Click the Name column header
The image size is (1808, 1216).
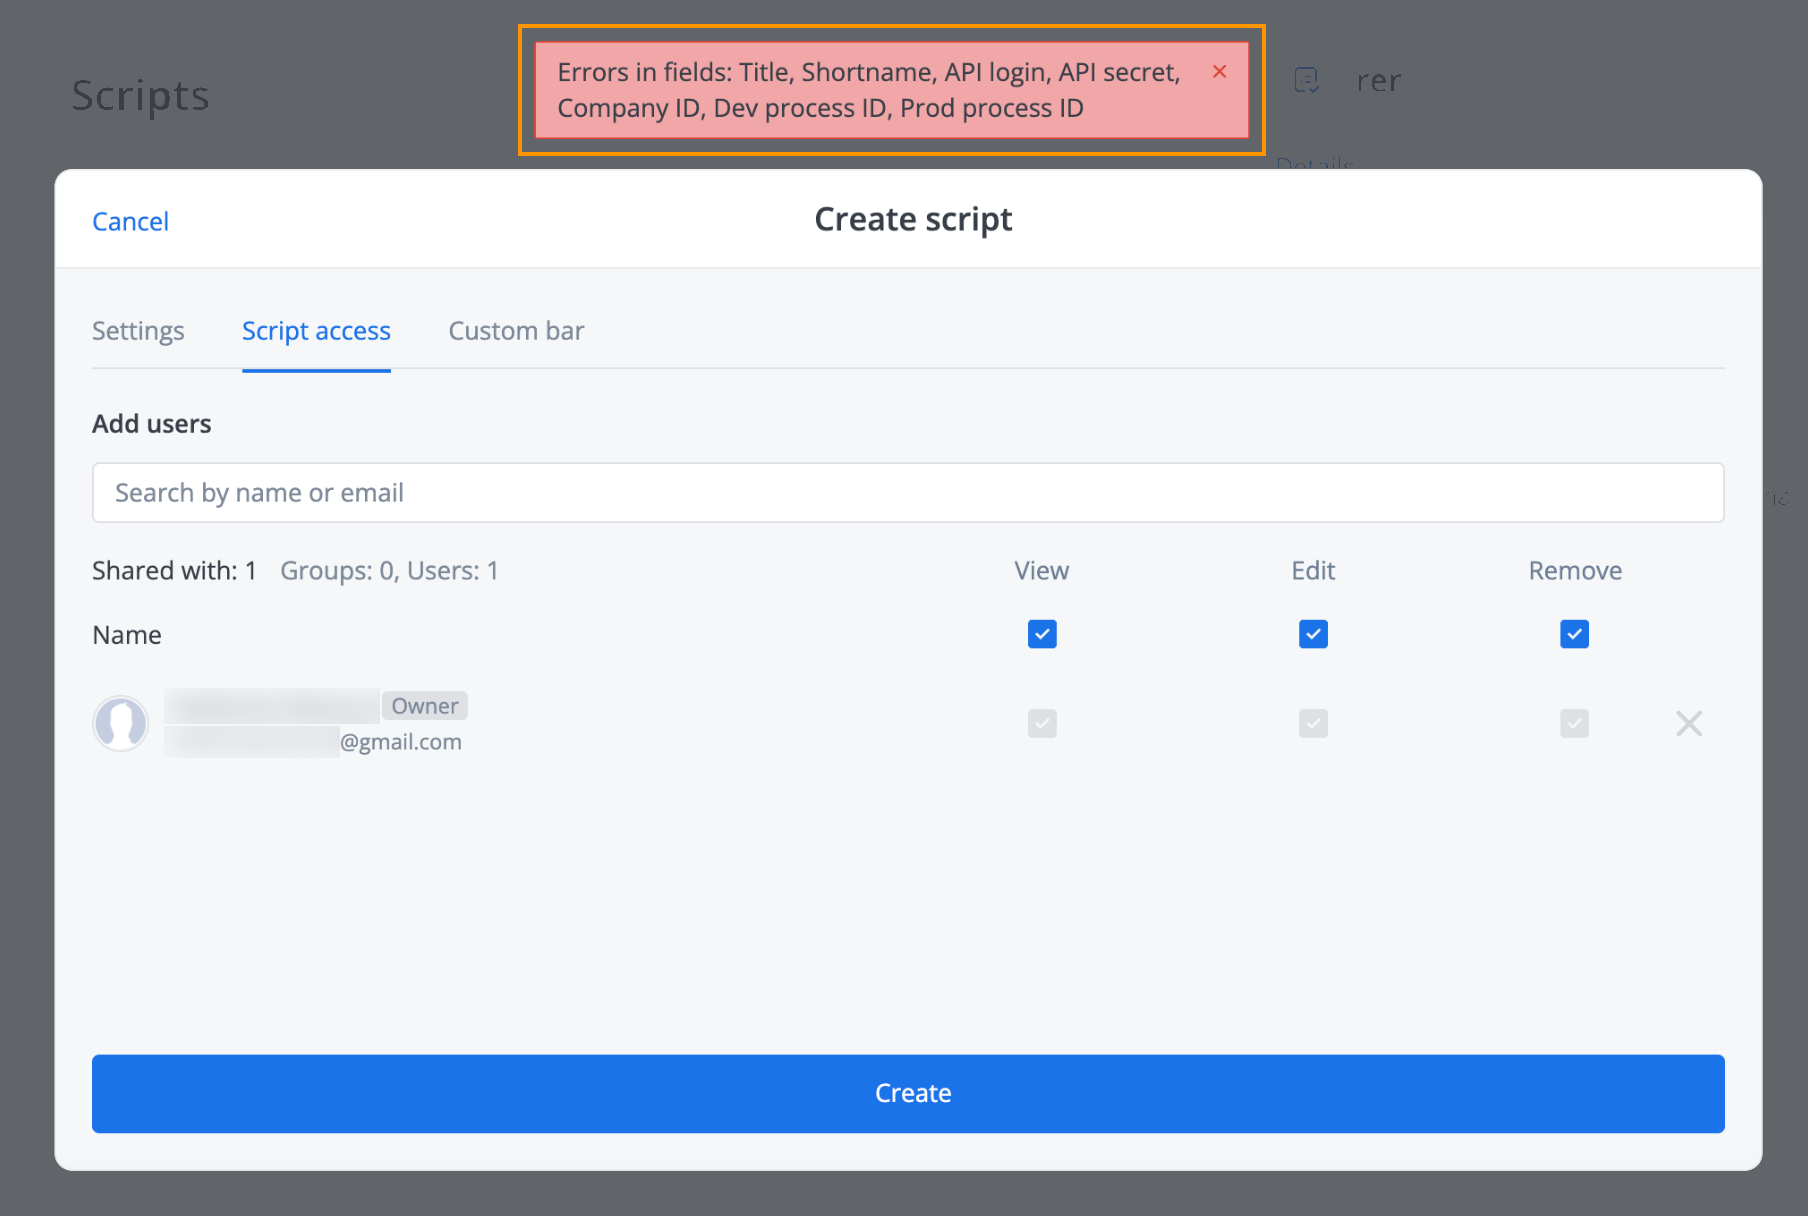point(127,635)
